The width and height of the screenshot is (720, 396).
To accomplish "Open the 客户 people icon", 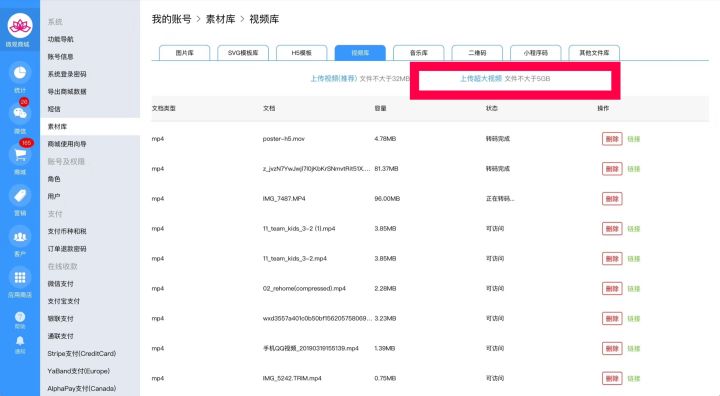I will [20, 237].
